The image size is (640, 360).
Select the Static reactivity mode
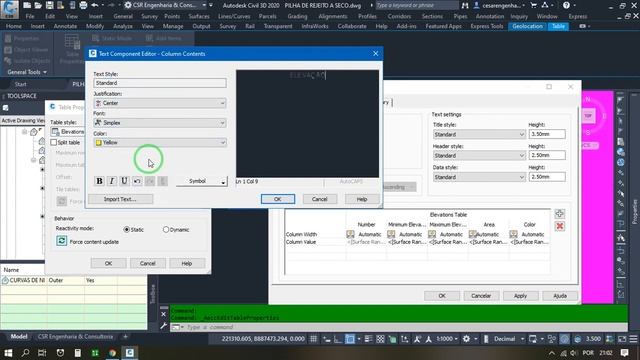click(127, 230)
